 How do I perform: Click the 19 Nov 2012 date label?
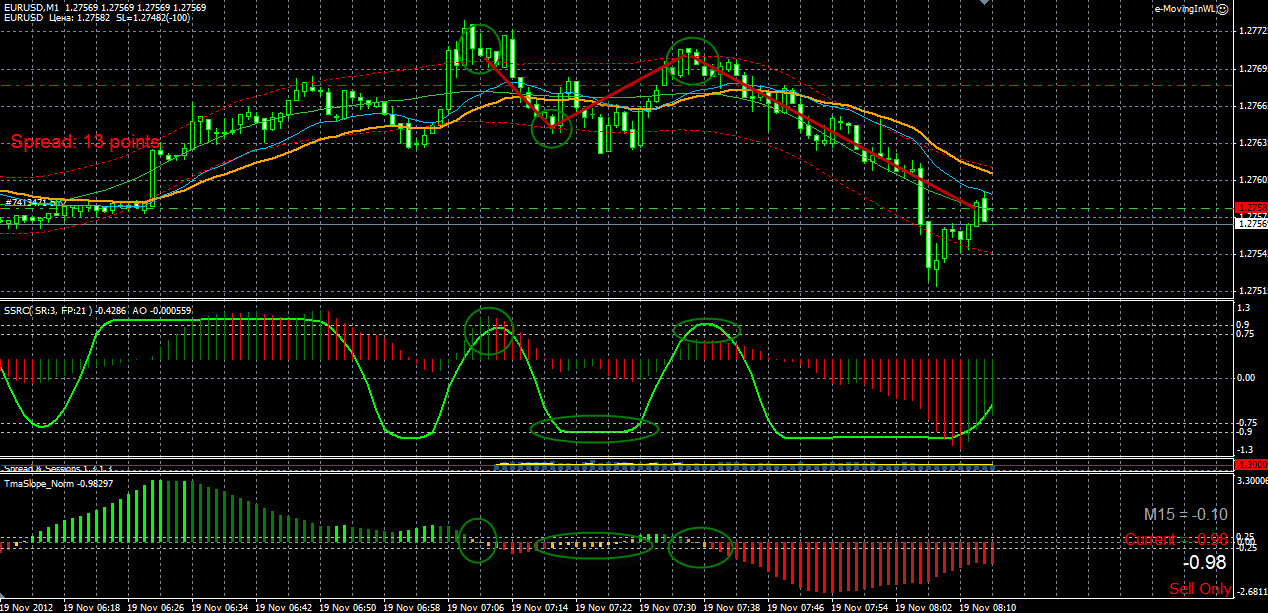(x=26, y=607)
